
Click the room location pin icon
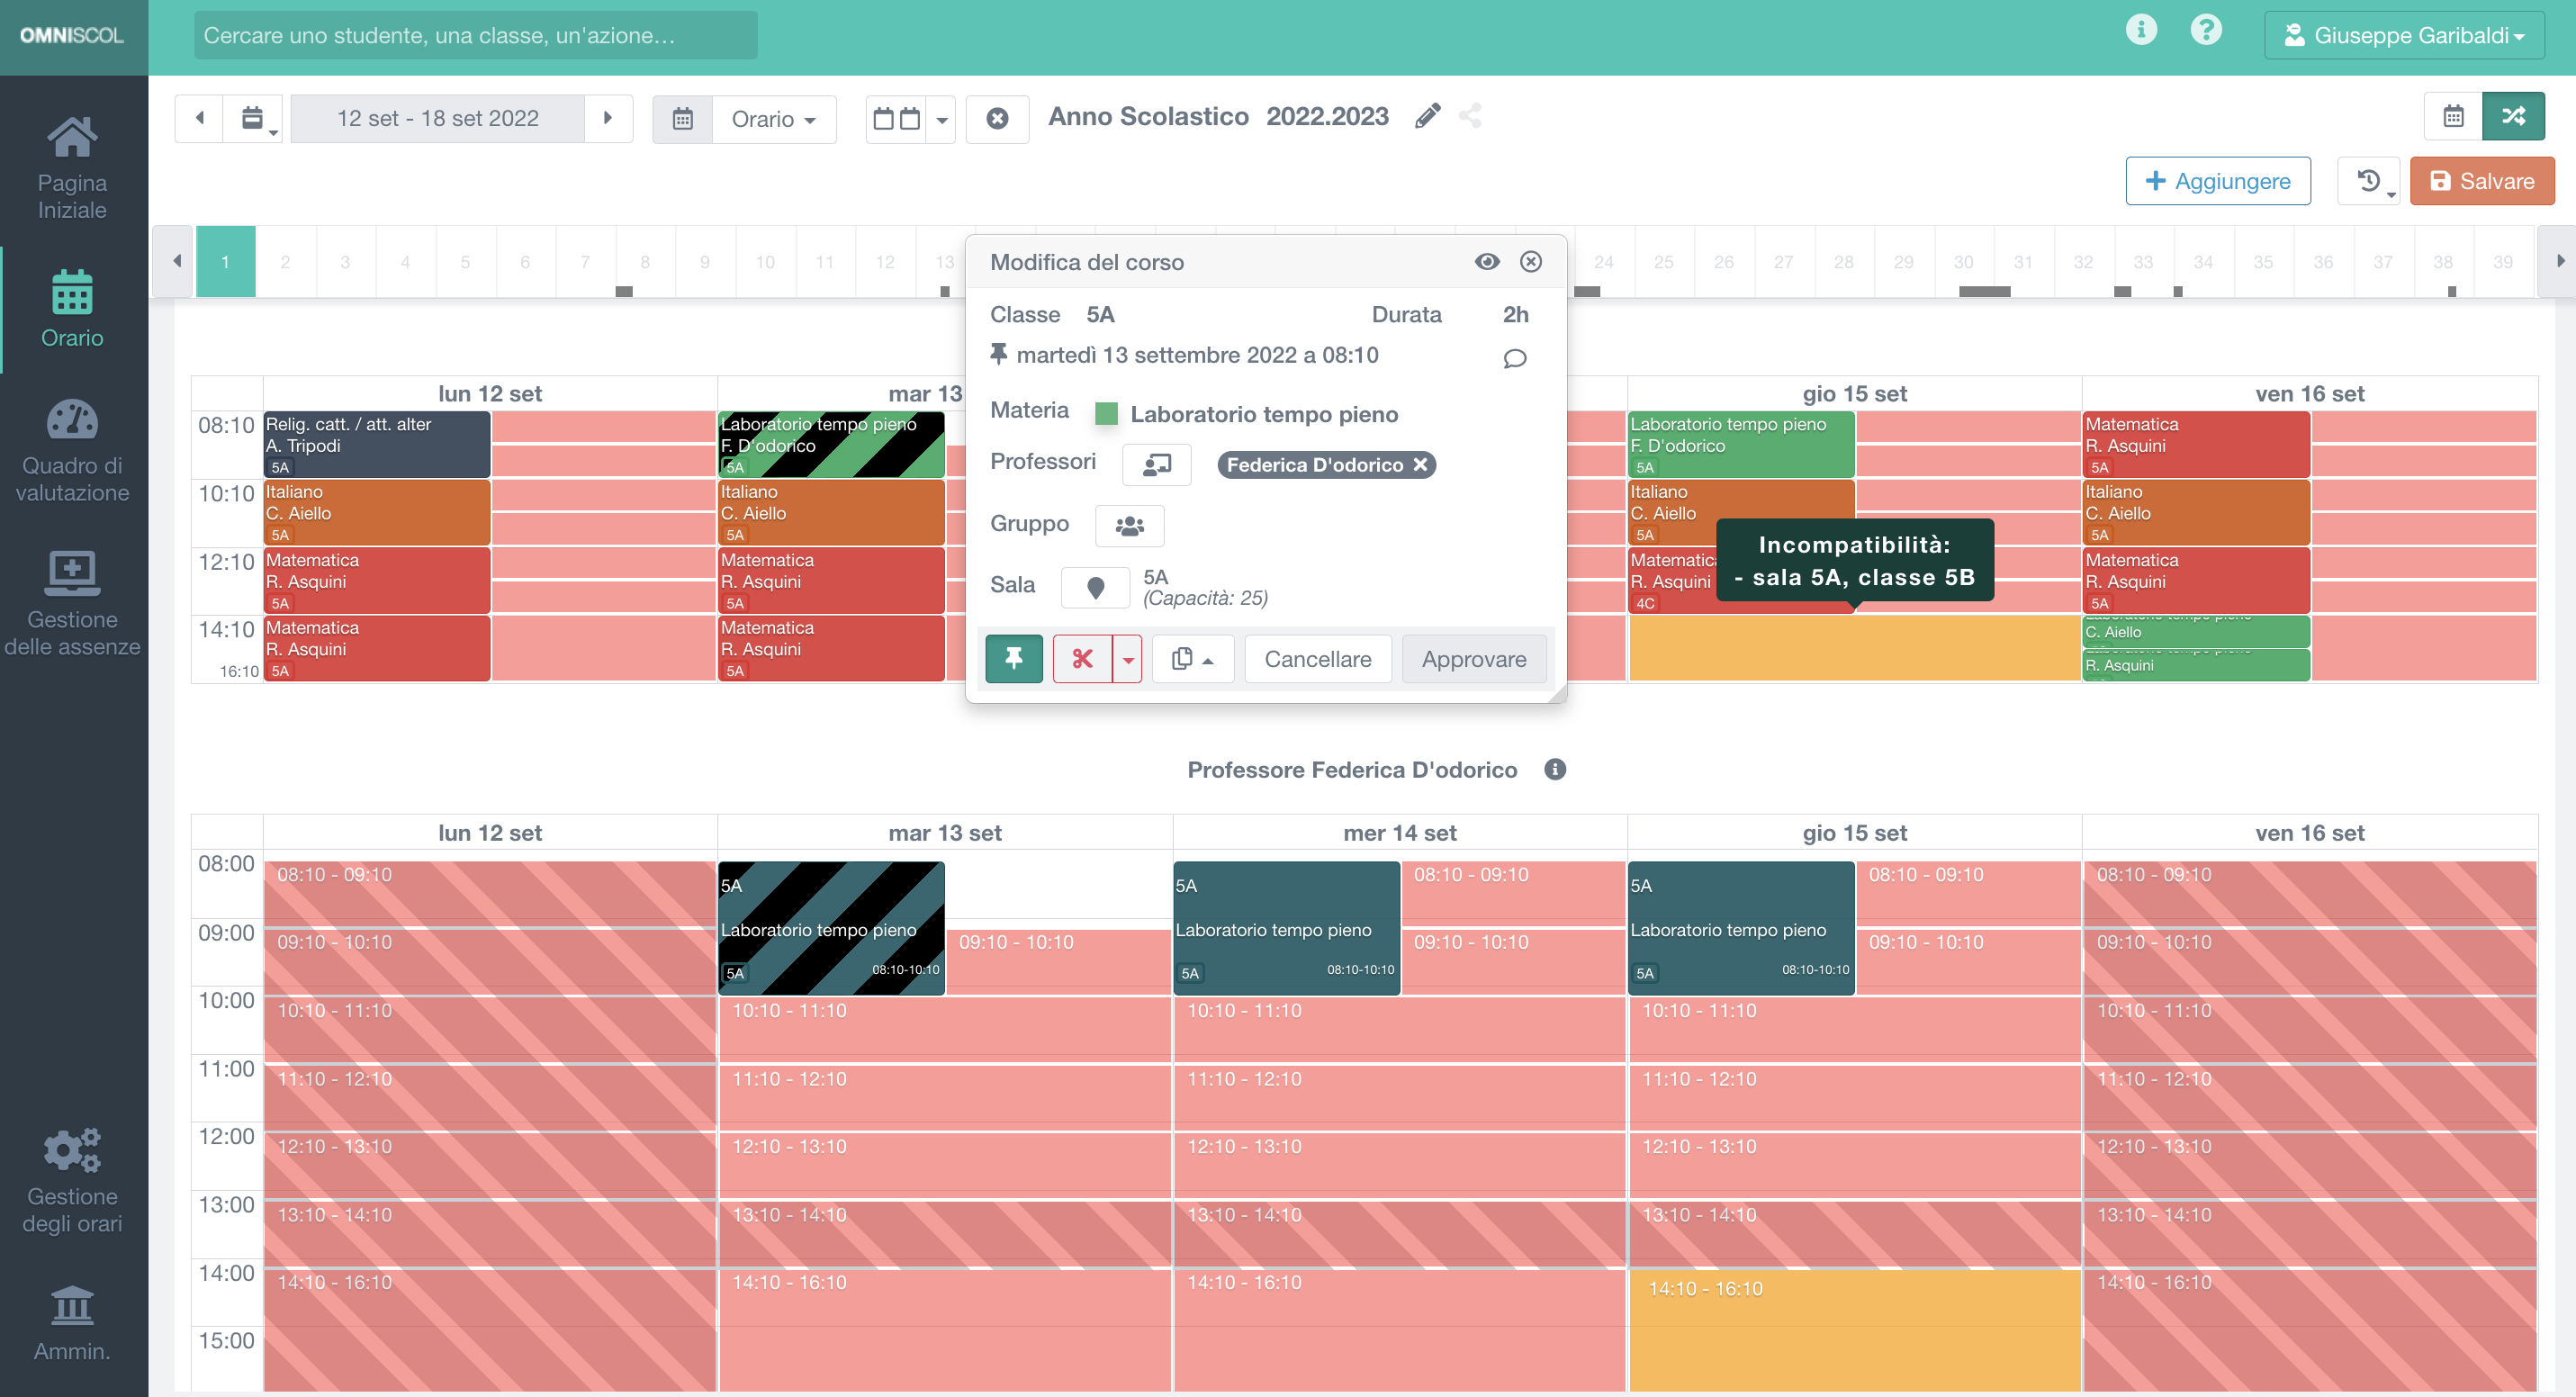pyautogui.click(x=1095, y=588)
